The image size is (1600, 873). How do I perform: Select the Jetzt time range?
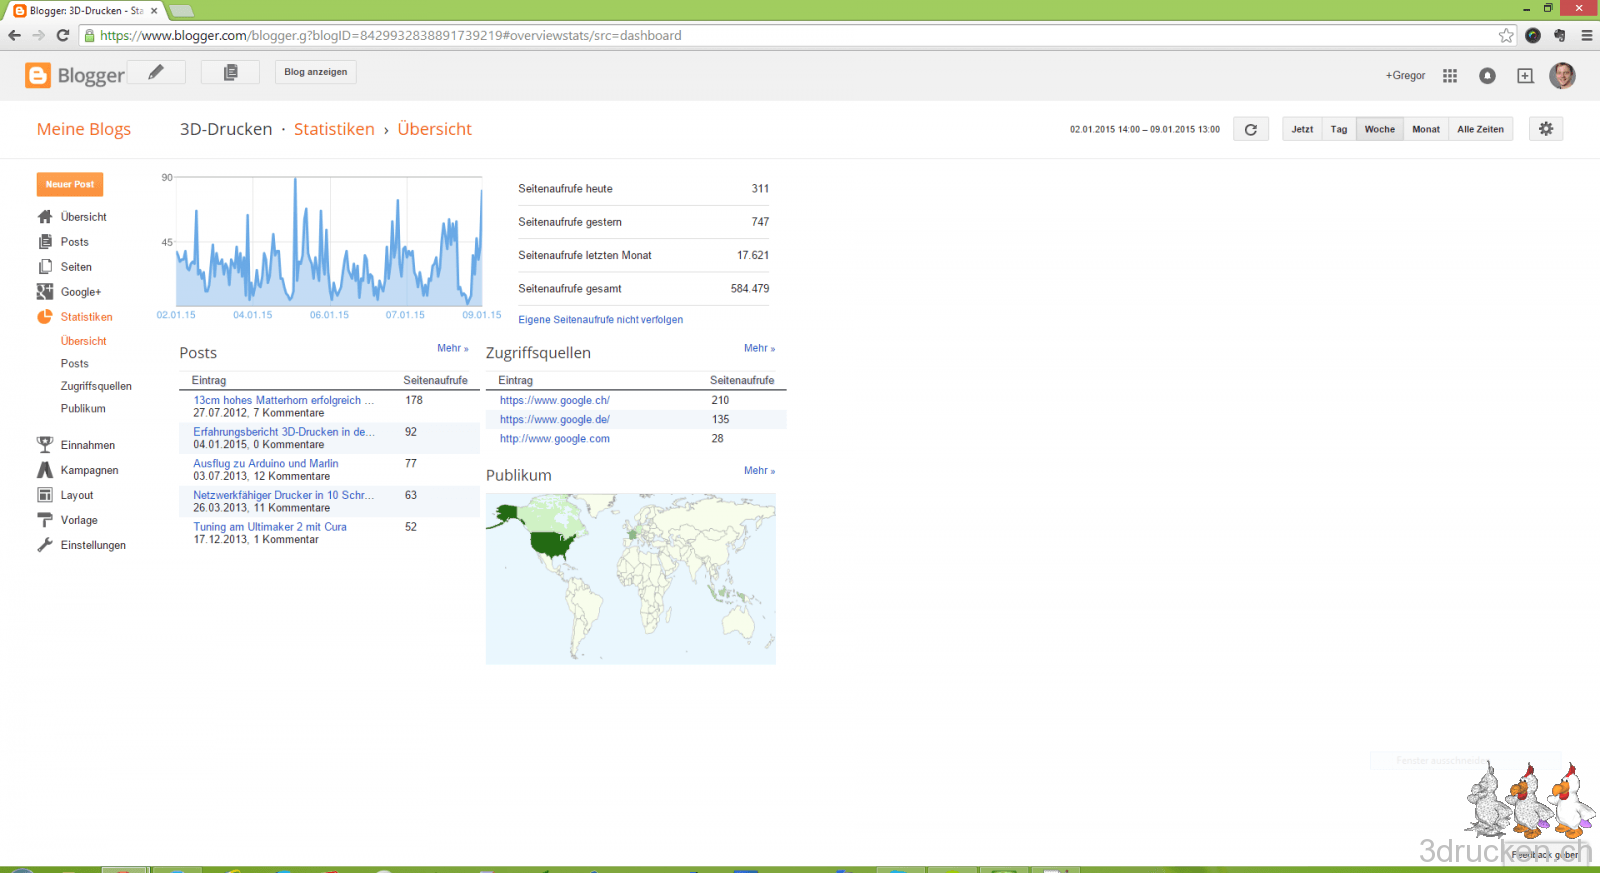[x=1302, y=129]
